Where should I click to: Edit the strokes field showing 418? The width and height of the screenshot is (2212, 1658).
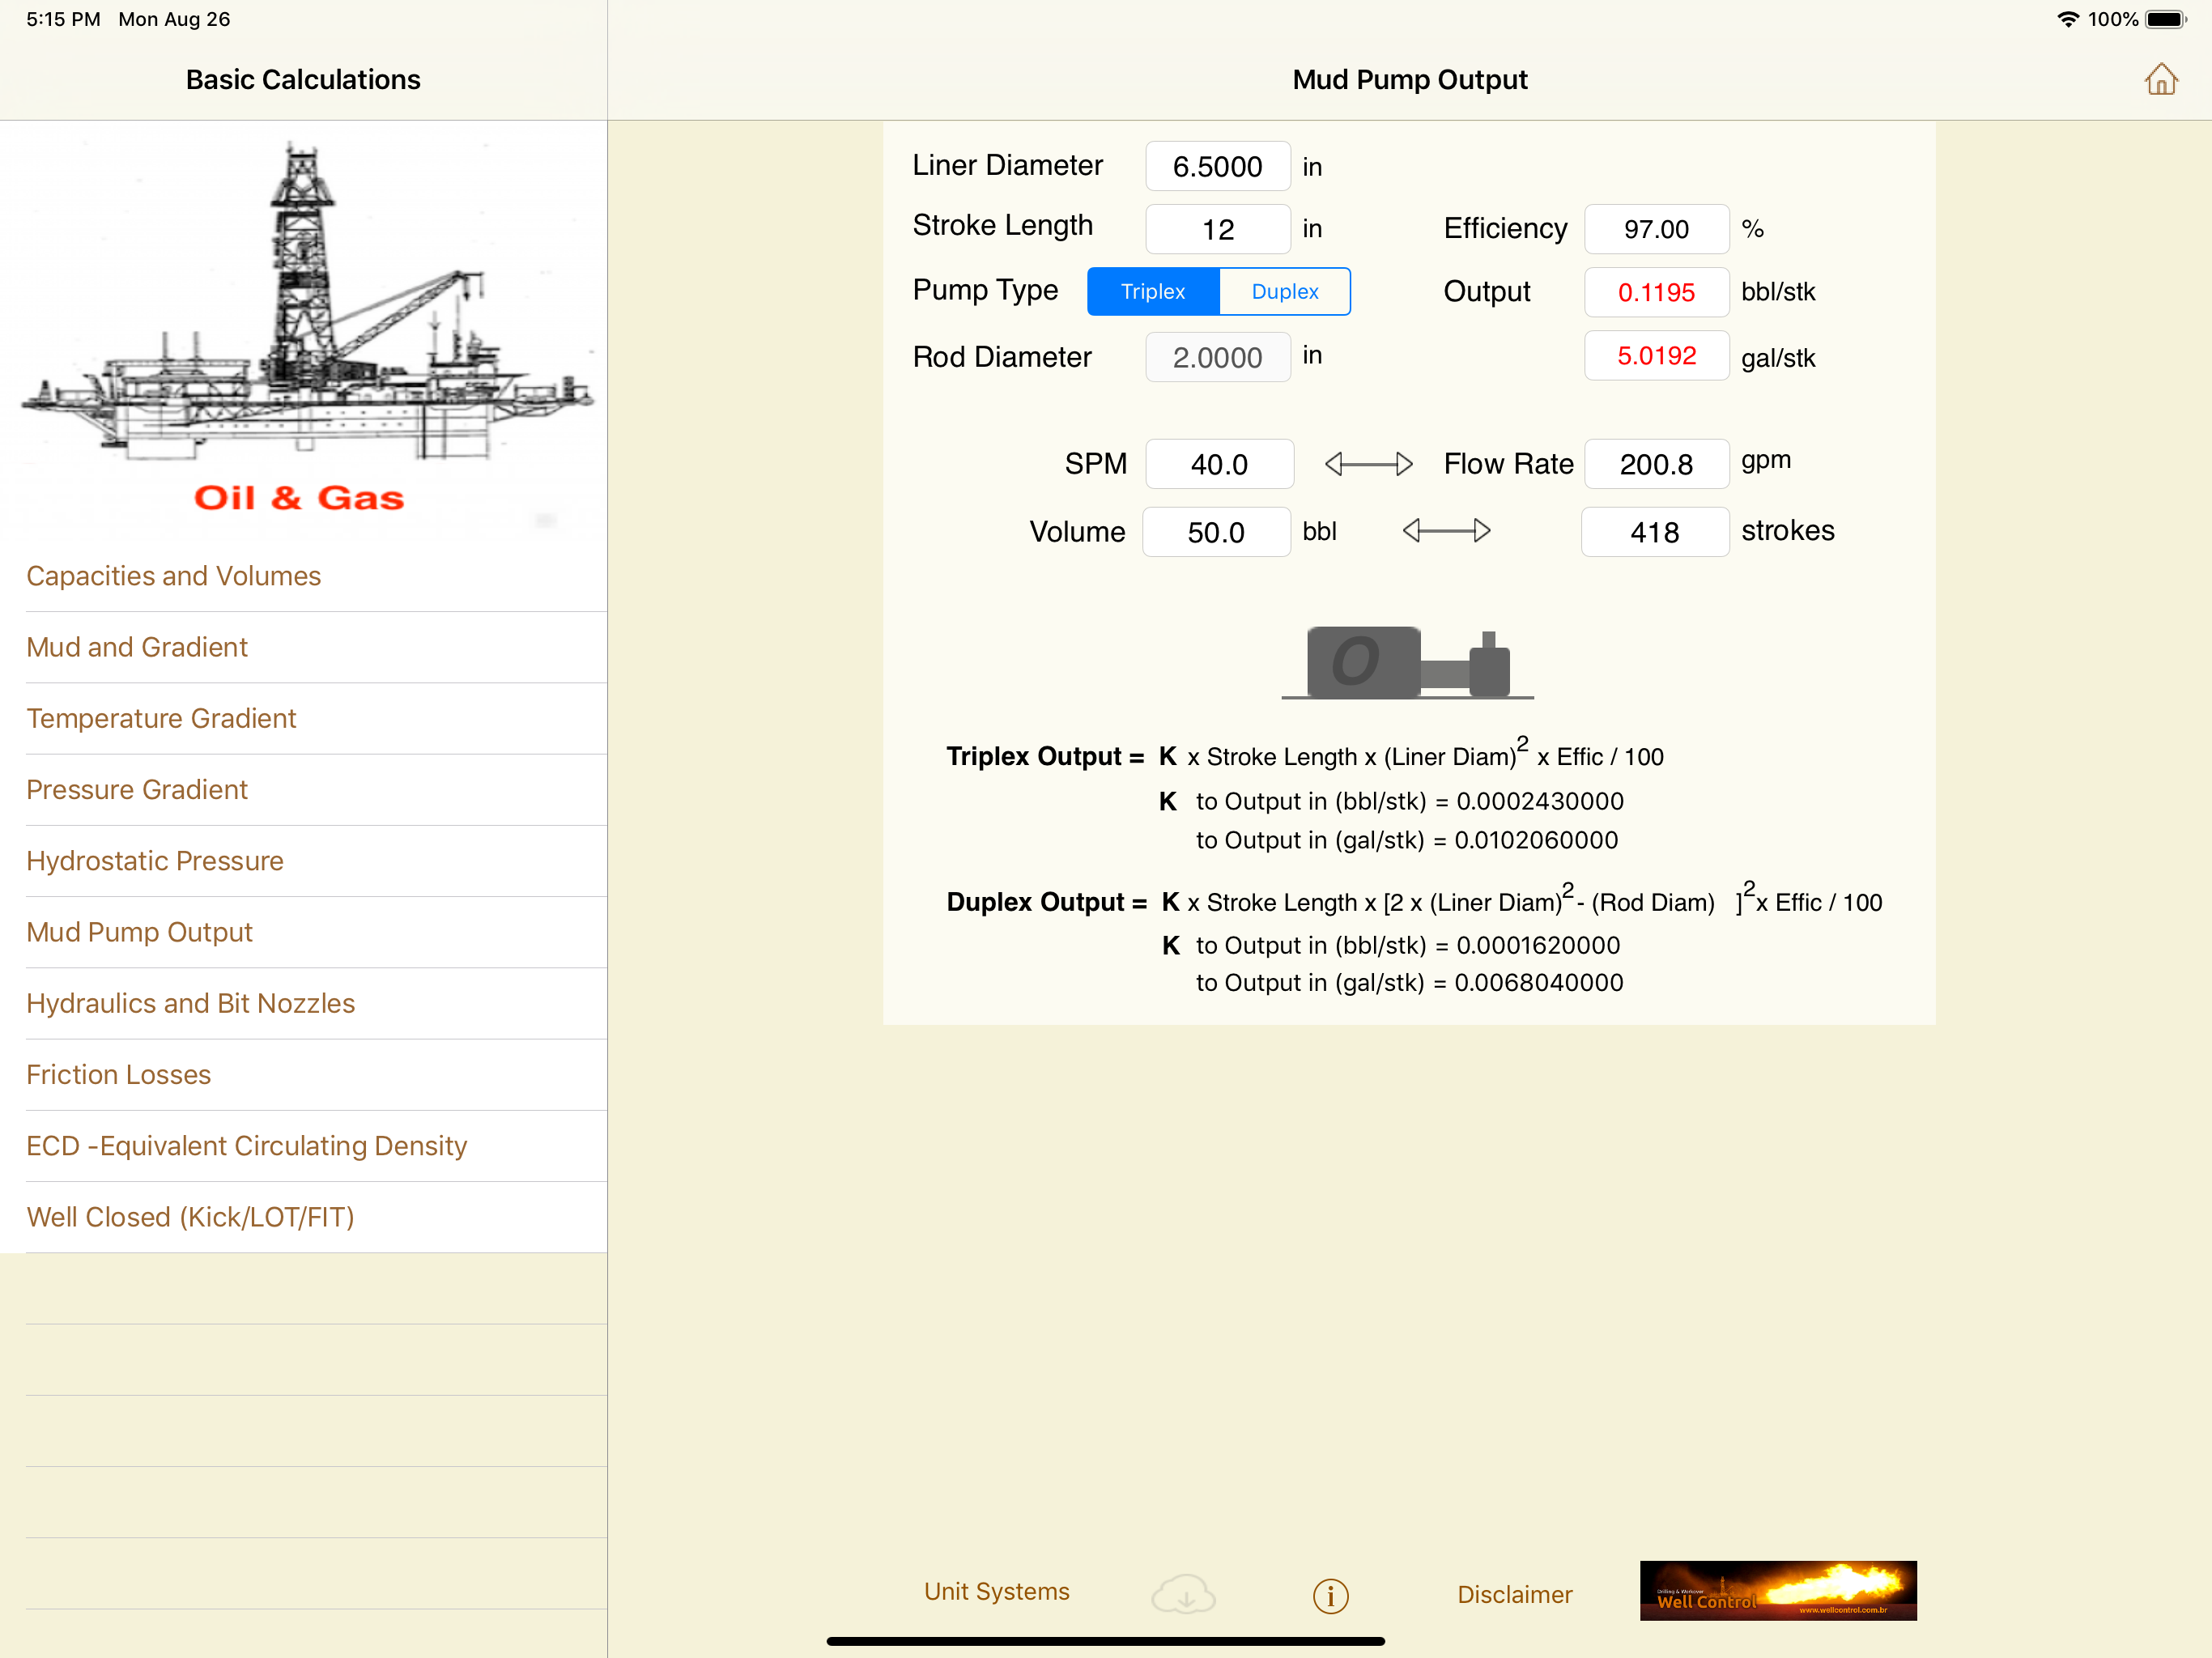click(1654, 532)
